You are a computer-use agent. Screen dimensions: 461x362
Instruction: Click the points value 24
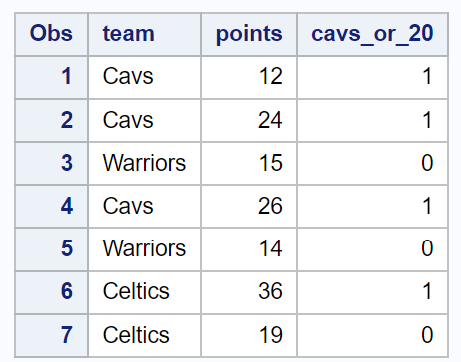tap(249, 120)
